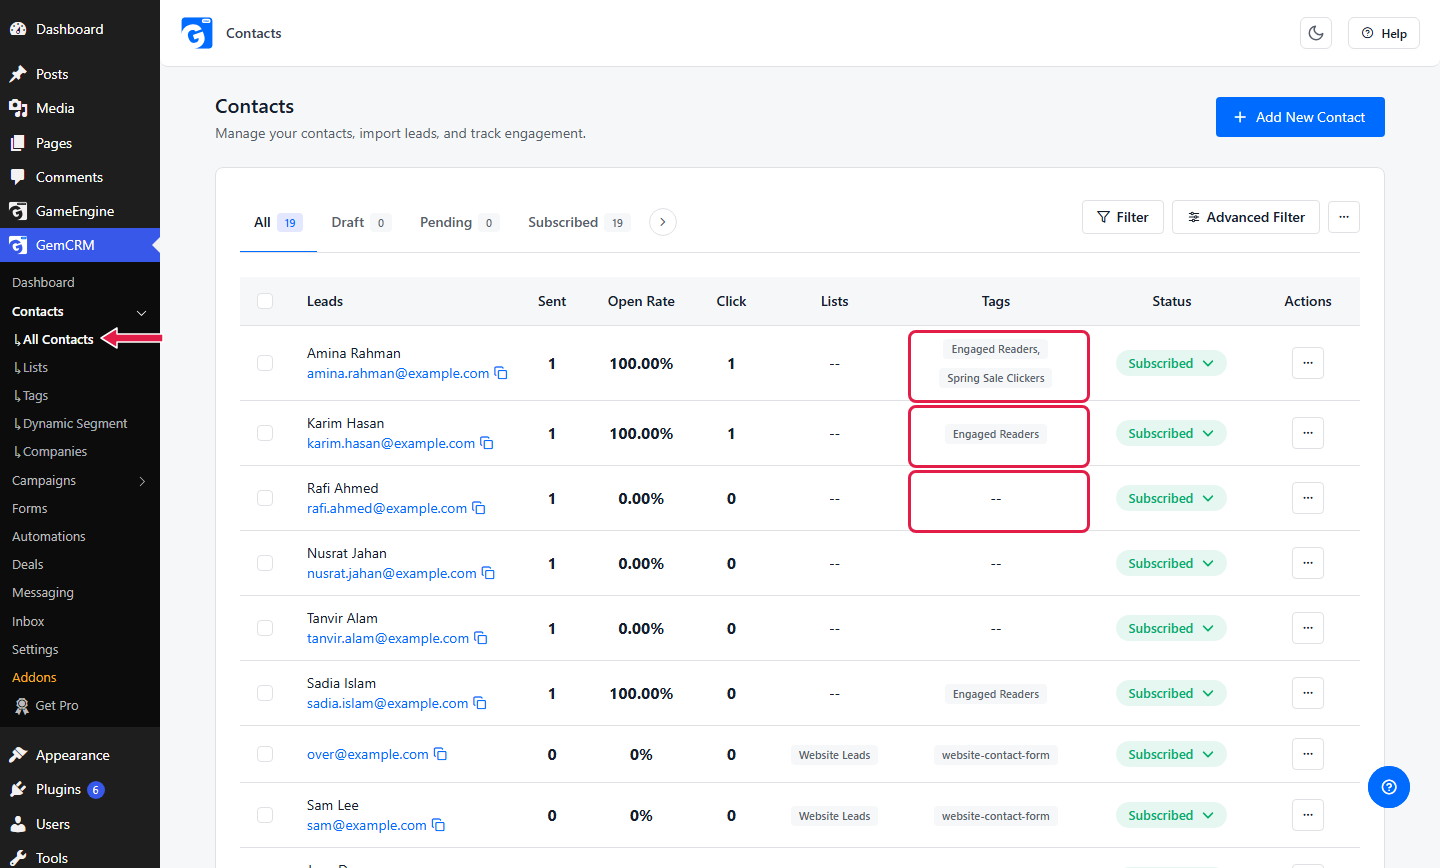Copy tanvir.alam@example.com email icon

click(481, 638)
